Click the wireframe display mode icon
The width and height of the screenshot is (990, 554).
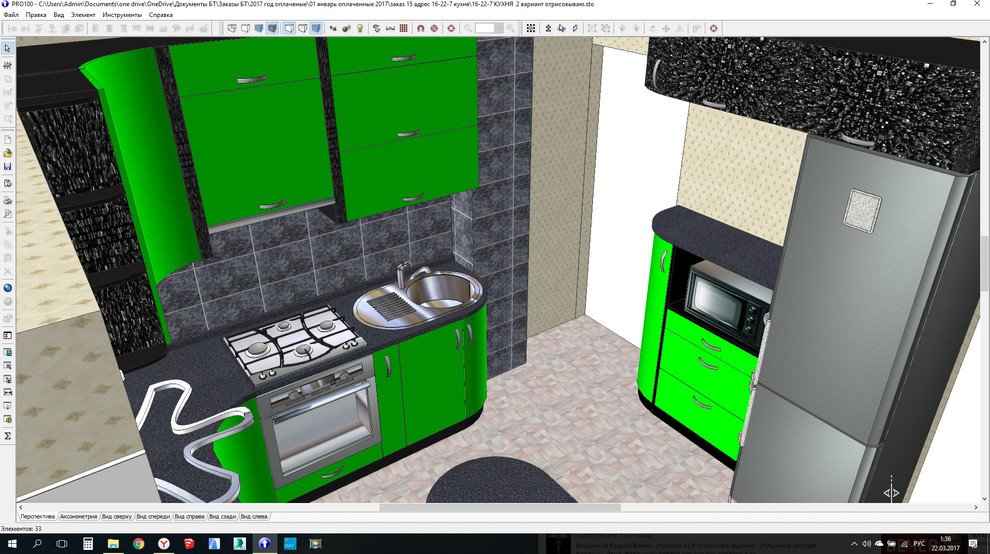pos(231,28)
